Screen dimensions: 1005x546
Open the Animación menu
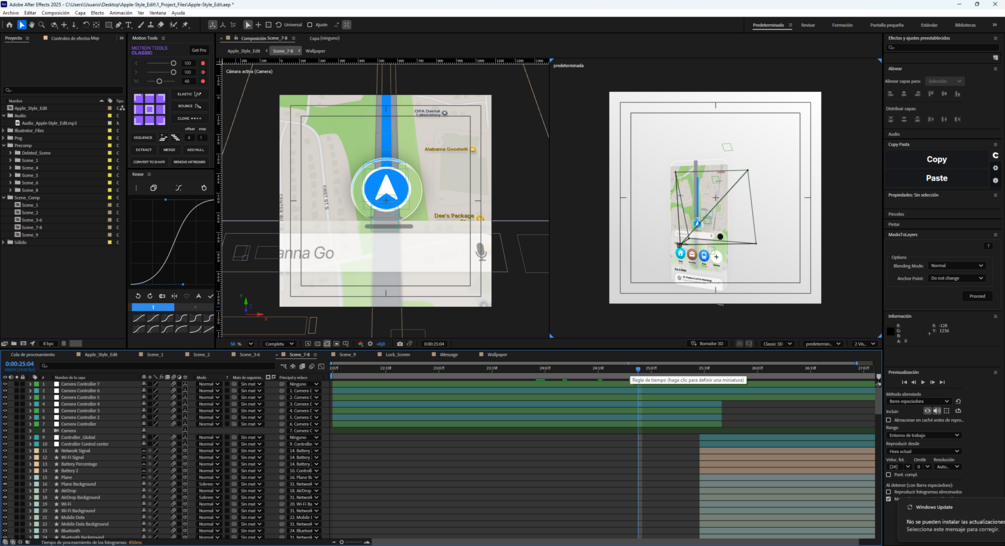pos(120,13)
